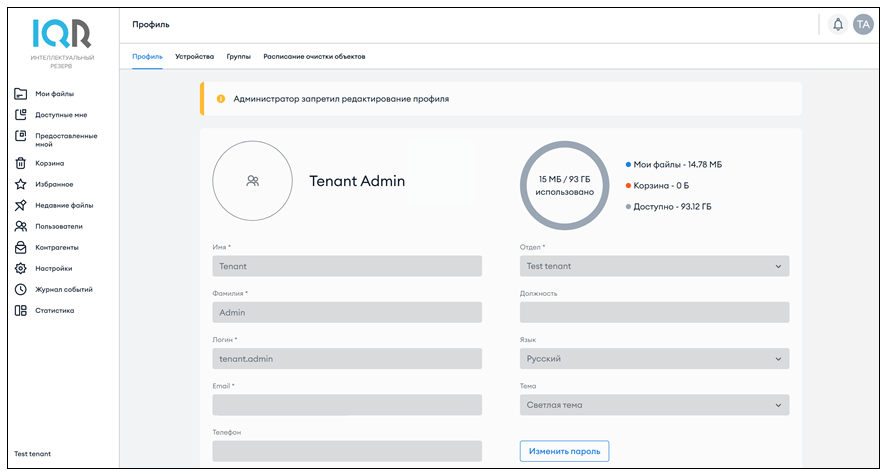Click the storage usage ring 15 МБ / 93 ГБ
This screenshot has height=476, width=884.
tap(564, 186)
